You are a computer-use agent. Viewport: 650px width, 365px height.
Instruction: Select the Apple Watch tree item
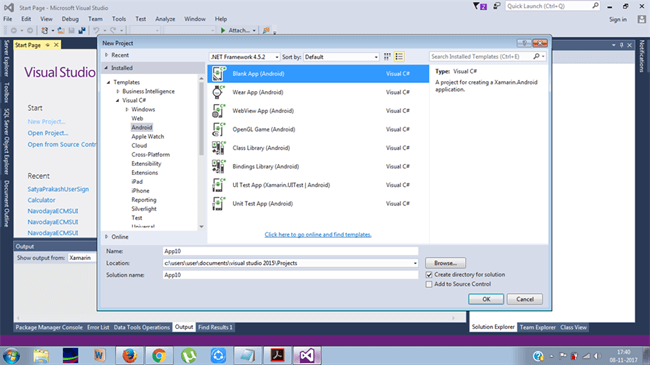[x=148, y=136]
